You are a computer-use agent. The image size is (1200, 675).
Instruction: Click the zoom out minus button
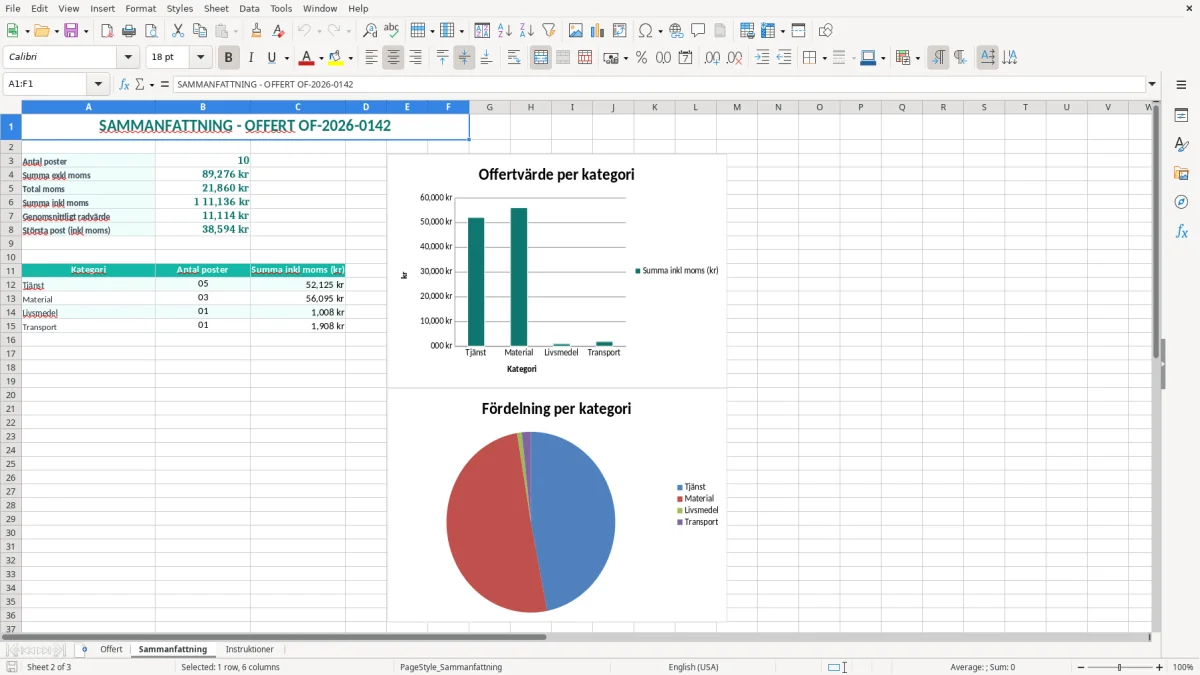coord(1081,667)
